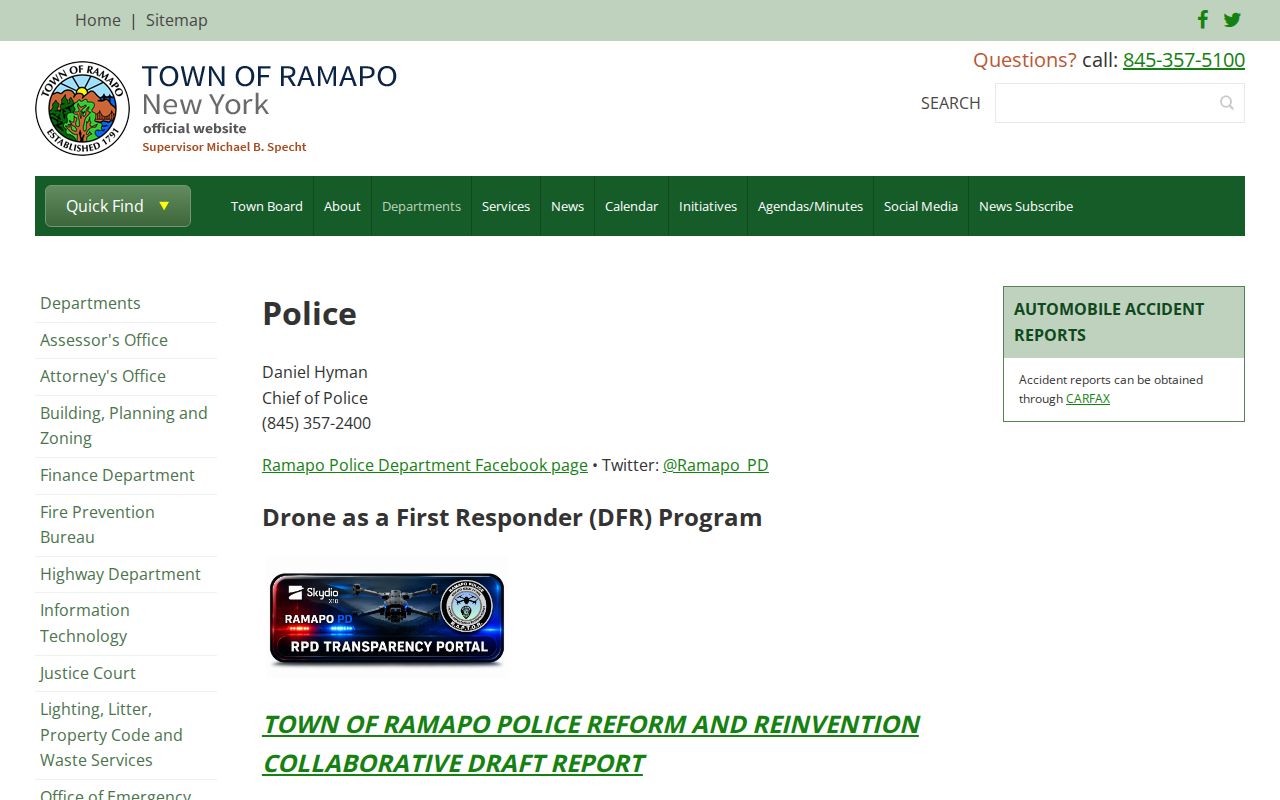The image size is (1280, 800).
Task: Go to the News menu item
Action: pyautogui.click(x=567, y=206)
